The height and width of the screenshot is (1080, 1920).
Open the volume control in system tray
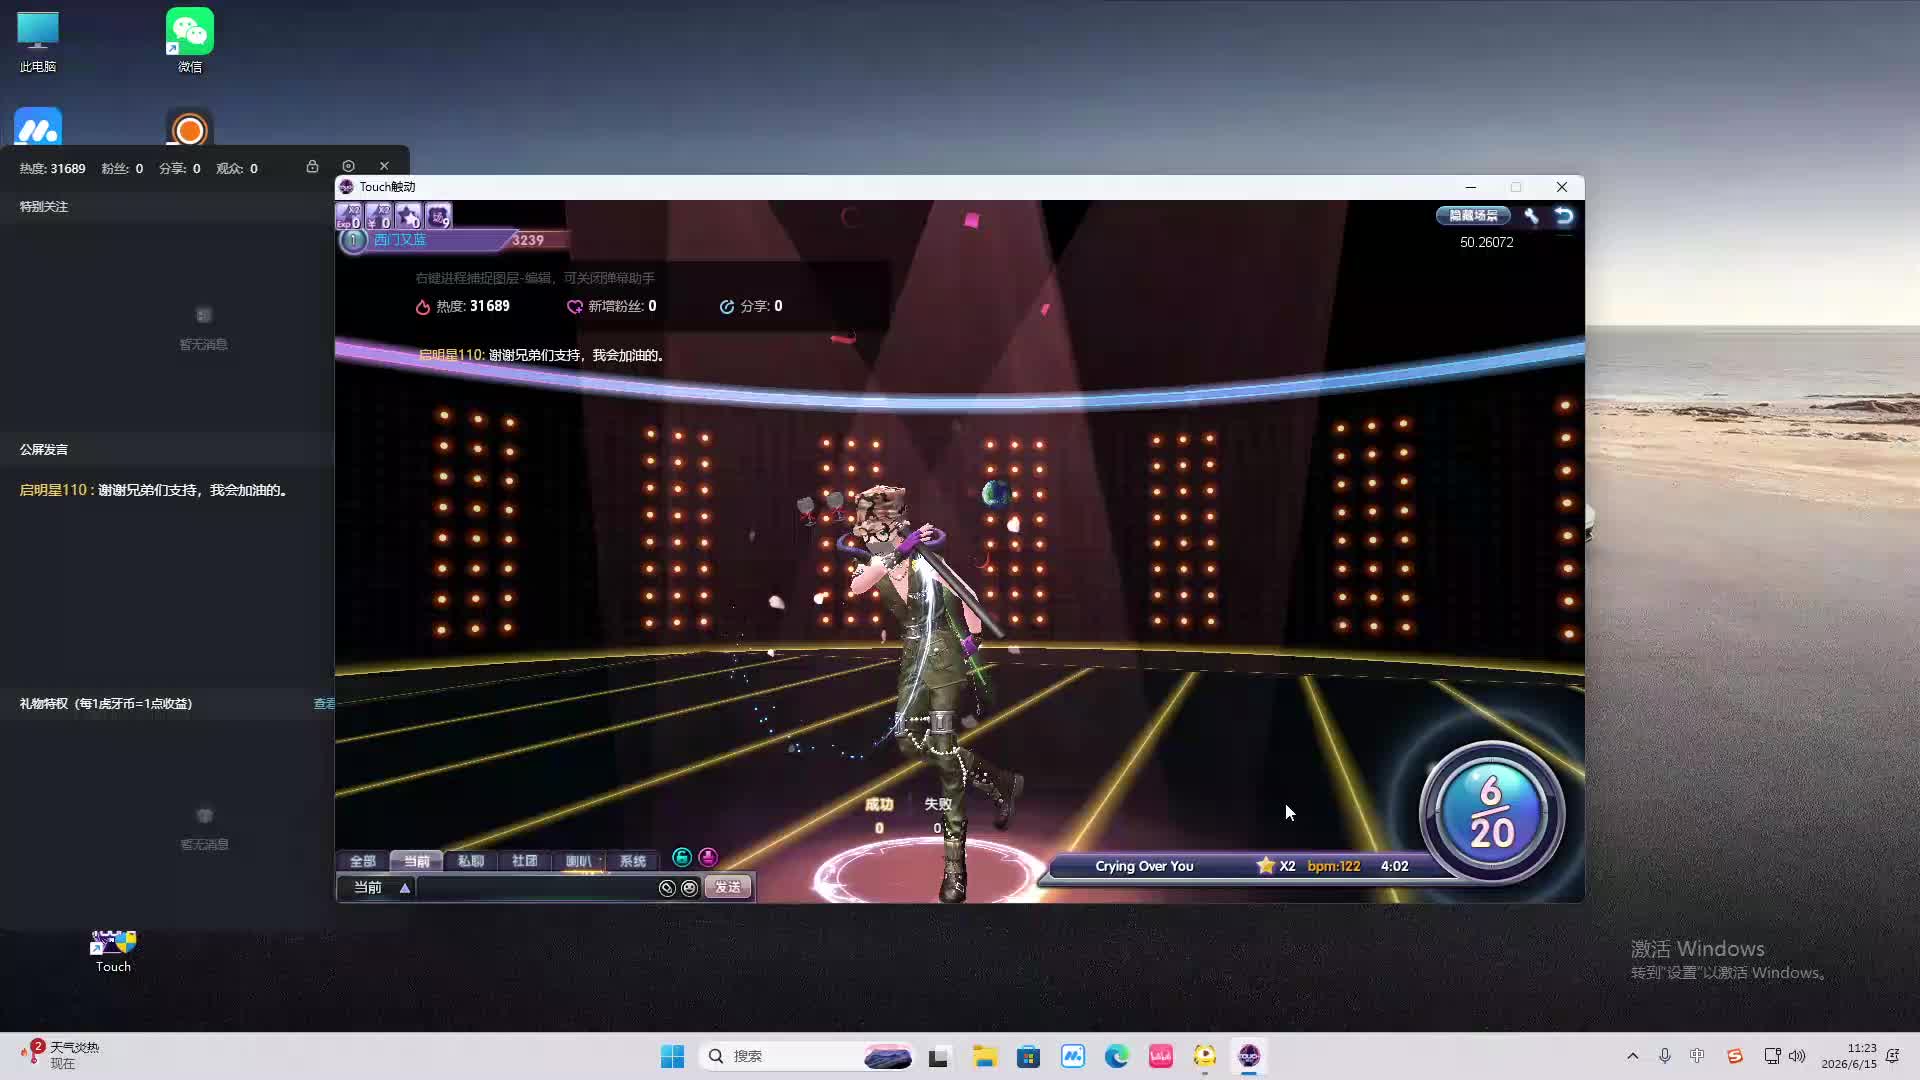click(1797, 1056)
